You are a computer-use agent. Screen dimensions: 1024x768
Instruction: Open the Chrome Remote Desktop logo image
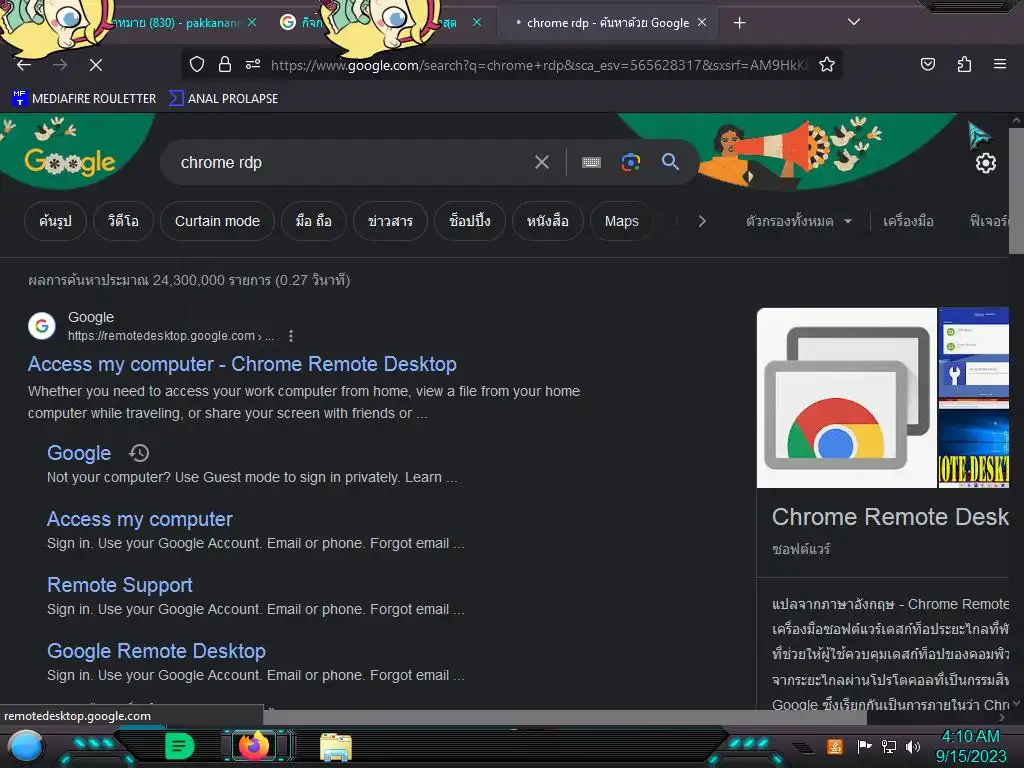(846, 398)
